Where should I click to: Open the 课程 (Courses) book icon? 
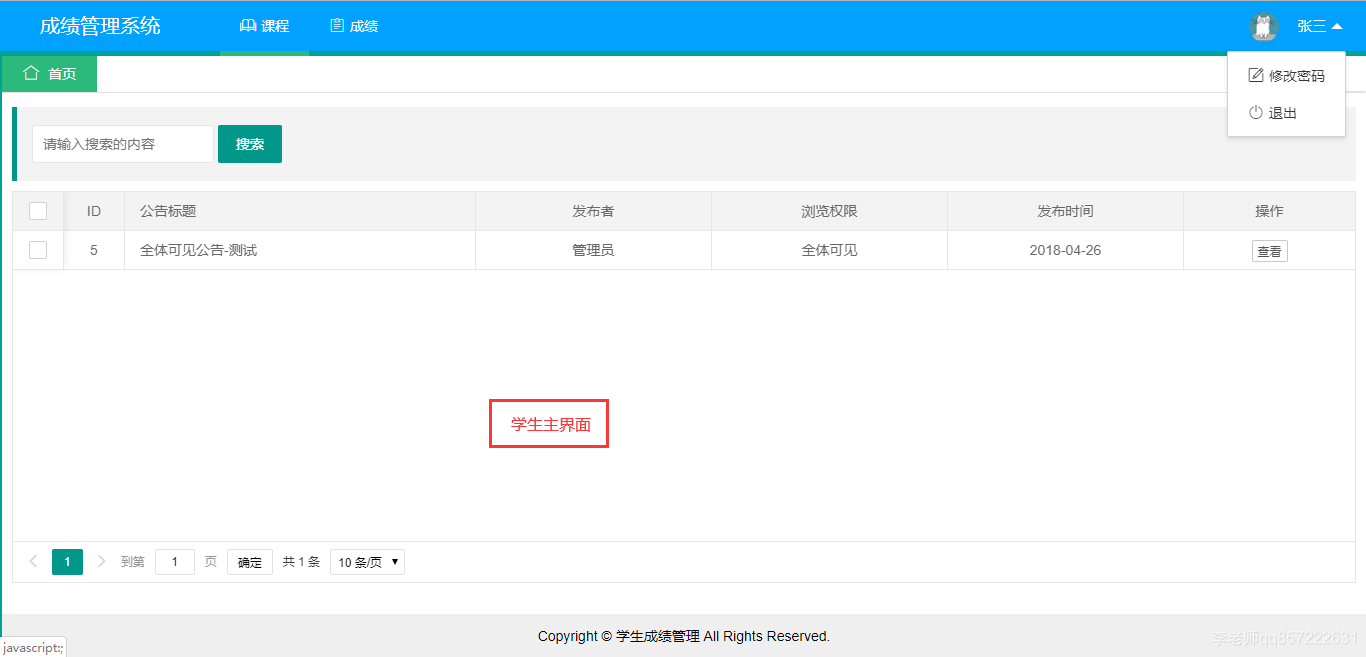coord(247,25)
